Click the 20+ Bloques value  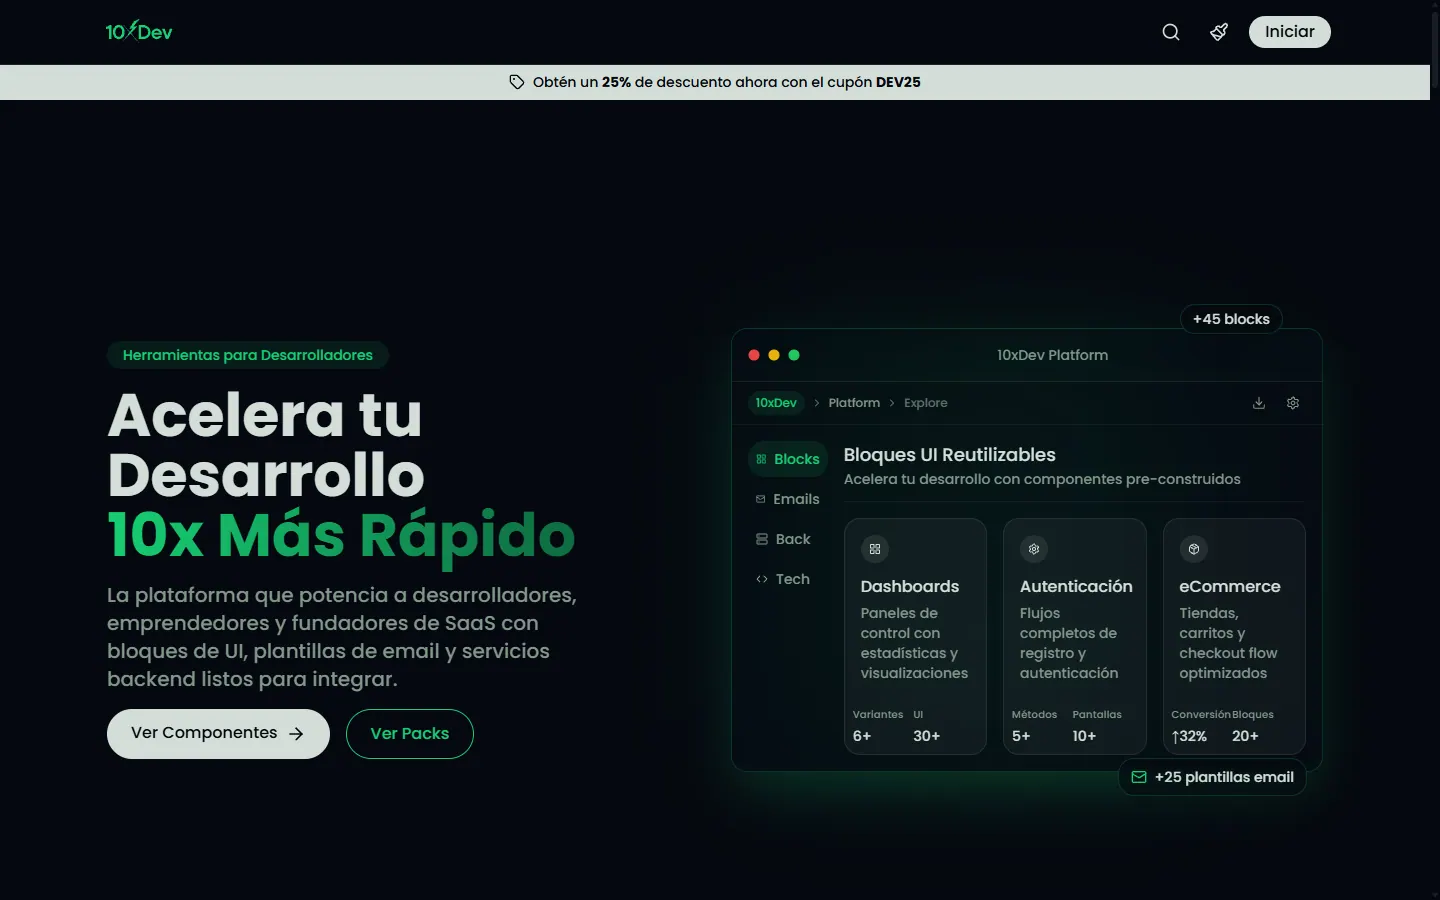pyautogui.click(x=1245, y=736)
